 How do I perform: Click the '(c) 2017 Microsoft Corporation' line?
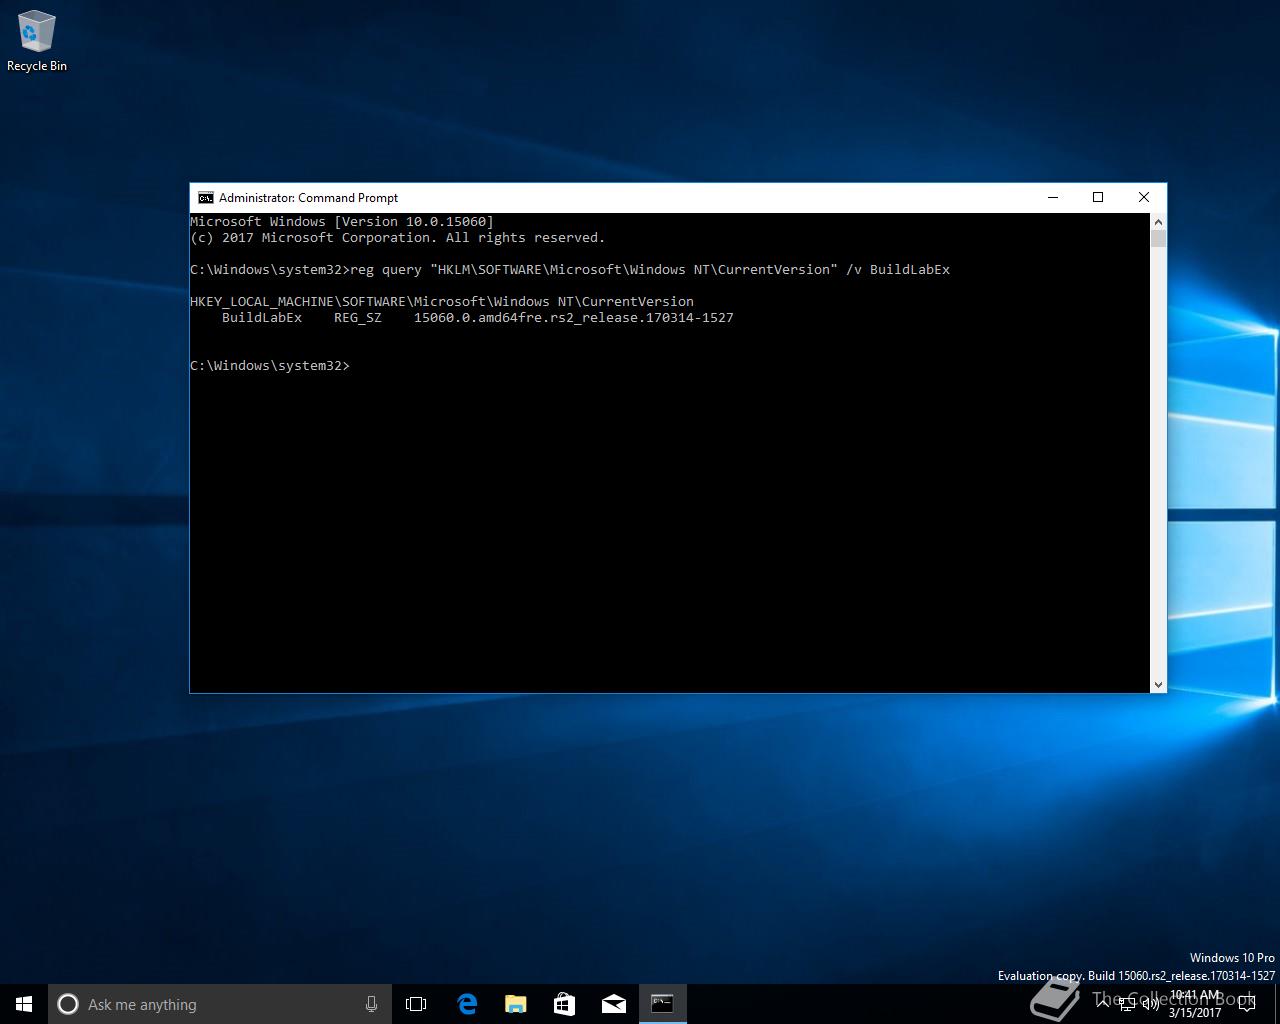(x=398, y=238)
